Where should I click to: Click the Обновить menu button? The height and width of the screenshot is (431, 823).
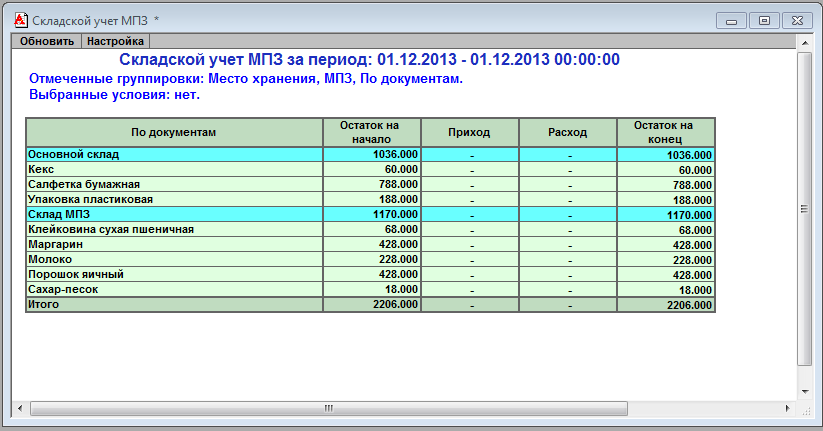coord(47,41)
